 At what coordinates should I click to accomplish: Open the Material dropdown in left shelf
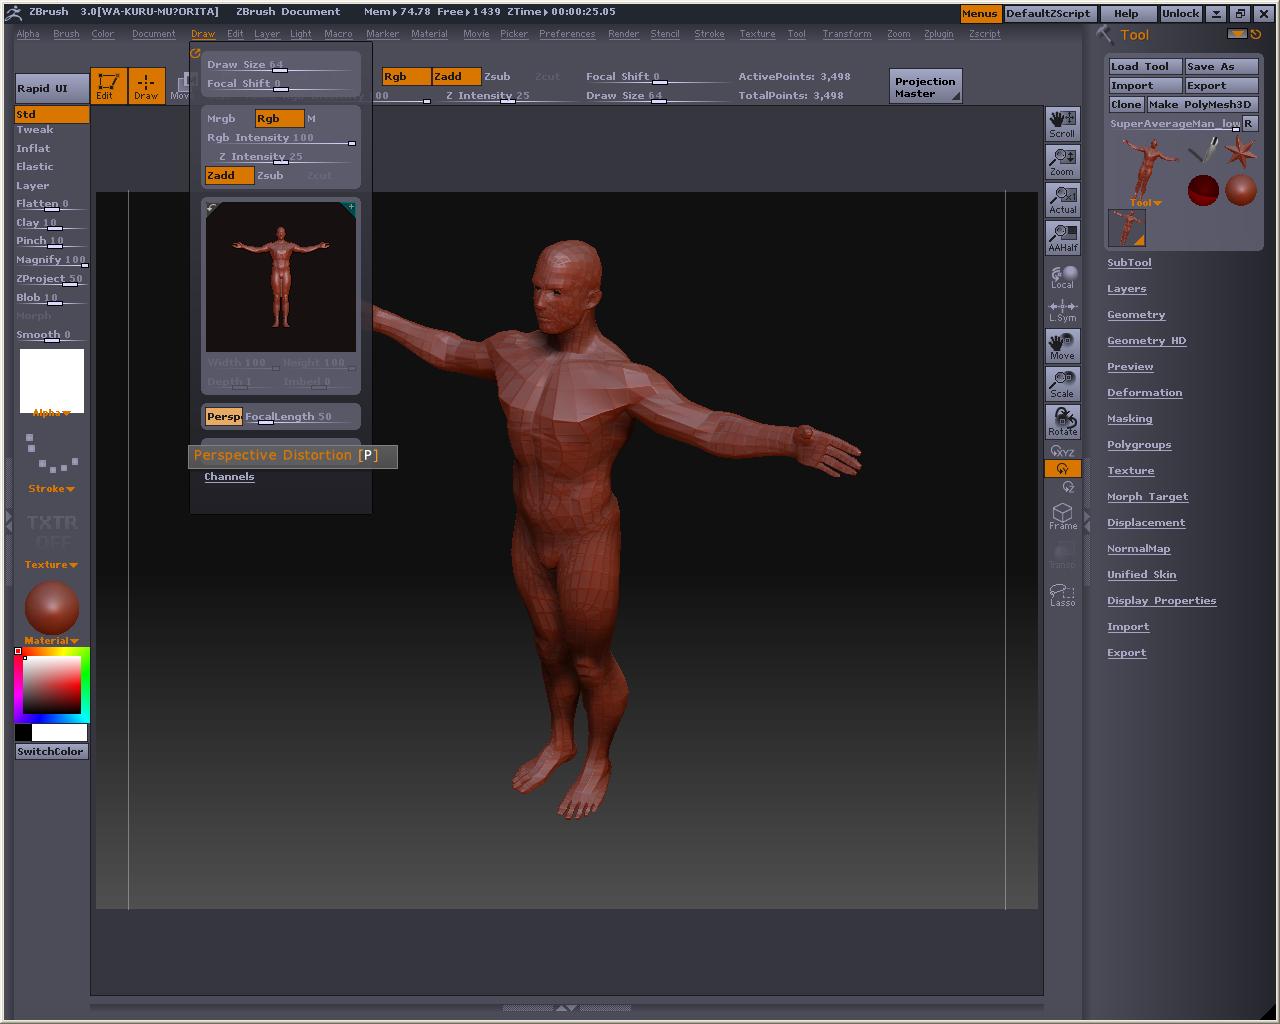[51, 640]
